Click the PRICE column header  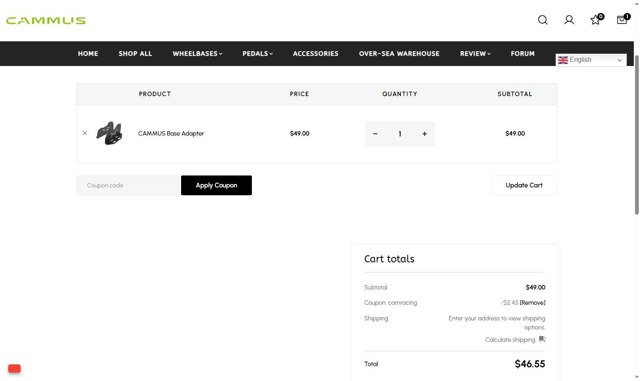tap(299, 94)
